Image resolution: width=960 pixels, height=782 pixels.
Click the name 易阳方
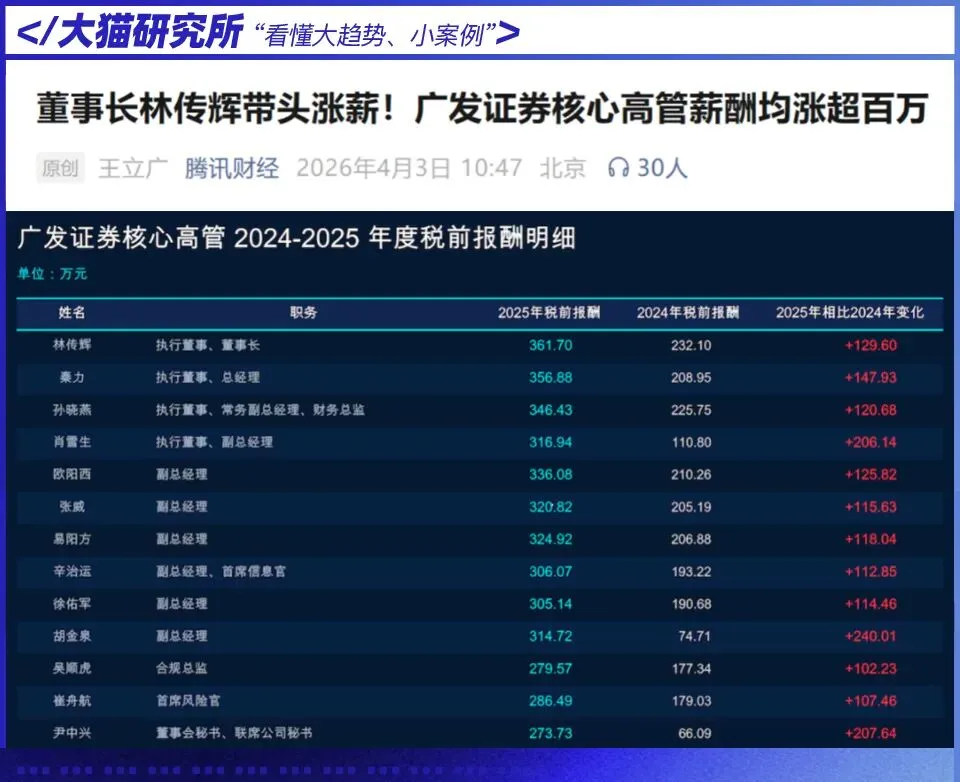click(x=72, y=539)
